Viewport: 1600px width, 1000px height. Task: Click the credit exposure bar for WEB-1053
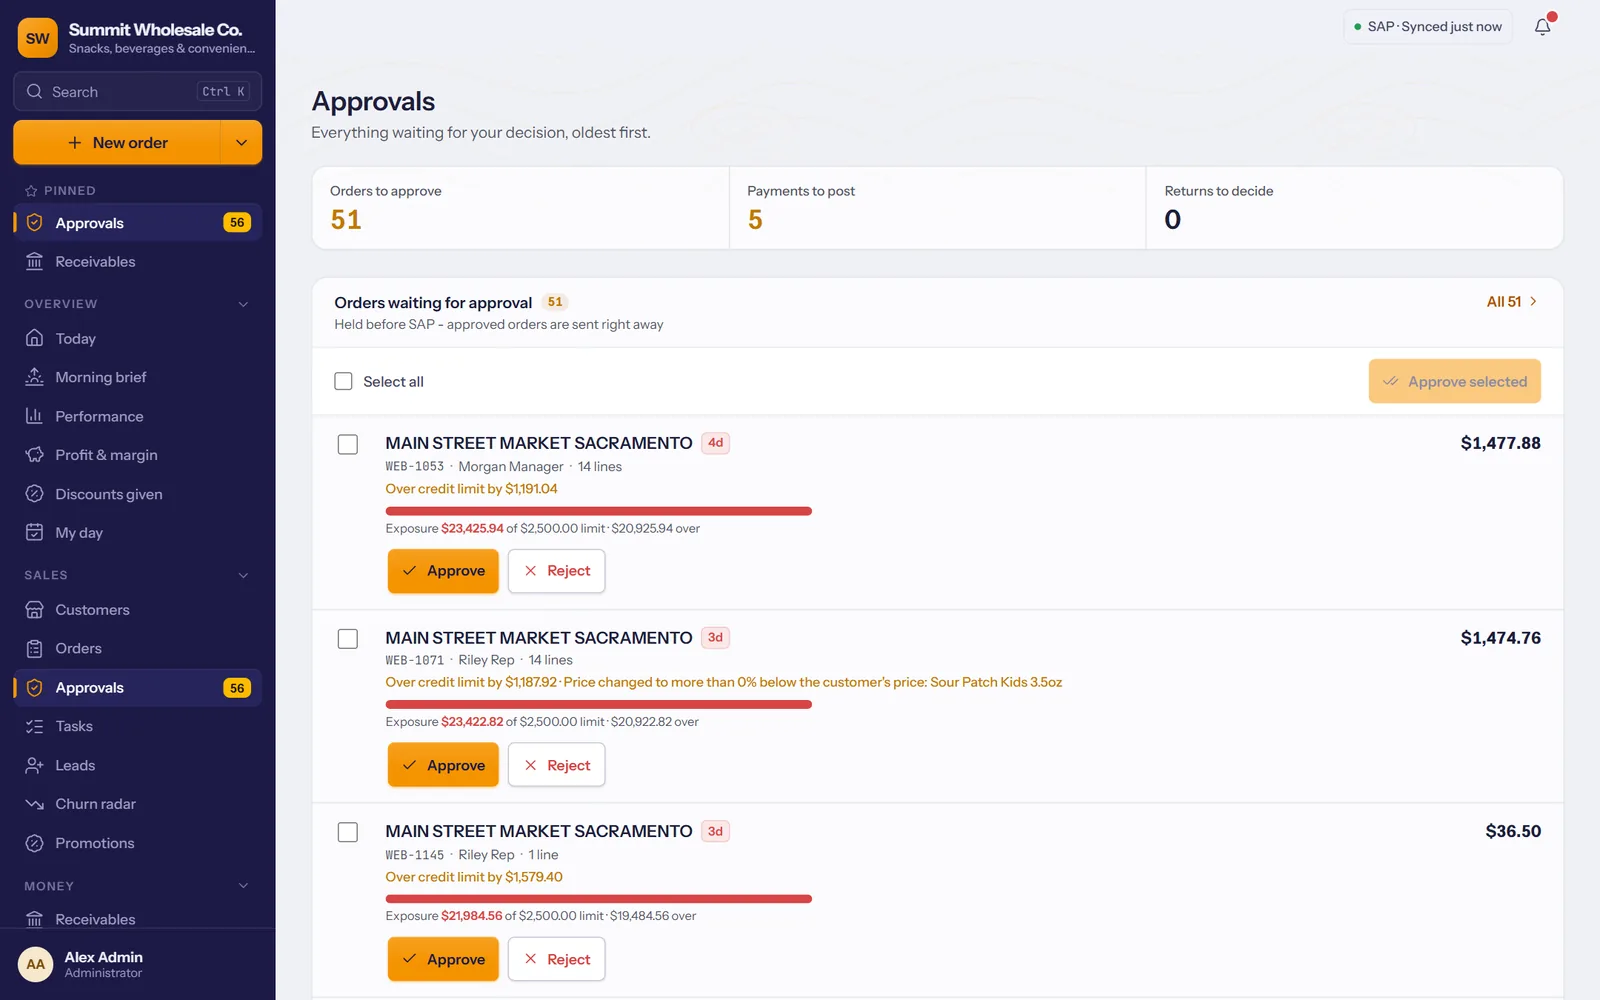tap(599, 511)
